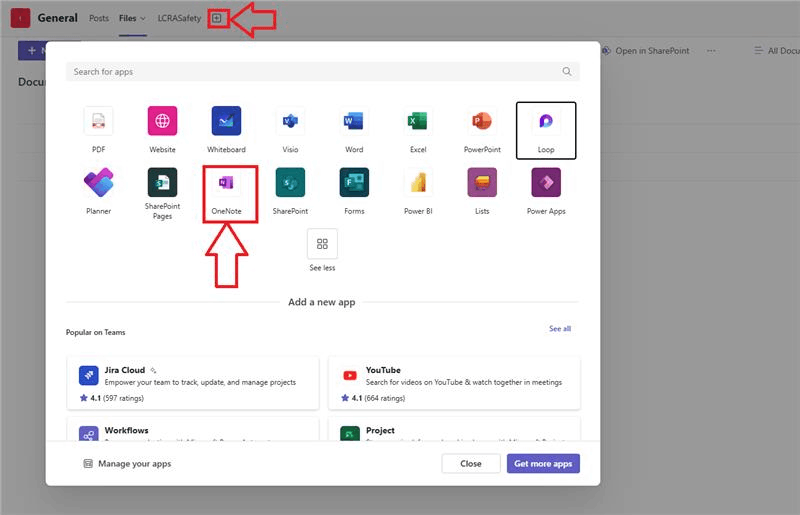Add a tab with plus icon
Viewport: 800px width, 515px height.
click(217, 18)
